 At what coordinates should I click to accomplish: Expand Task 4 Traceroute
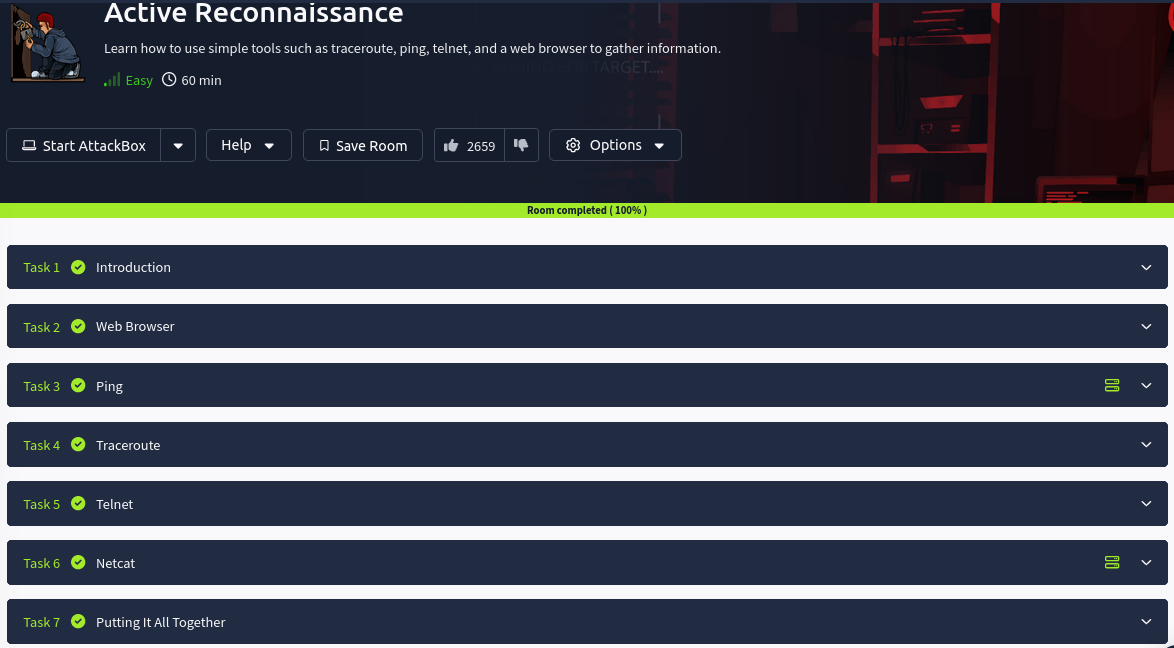coord(1146,444)
